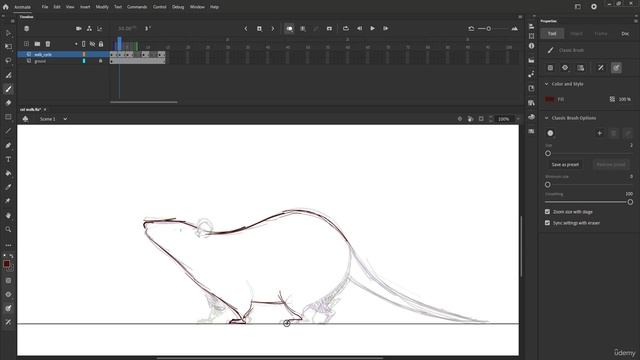This screenshot has width=640, height=360.
Task: Select the Eraser tool
Action: [8, 103]
